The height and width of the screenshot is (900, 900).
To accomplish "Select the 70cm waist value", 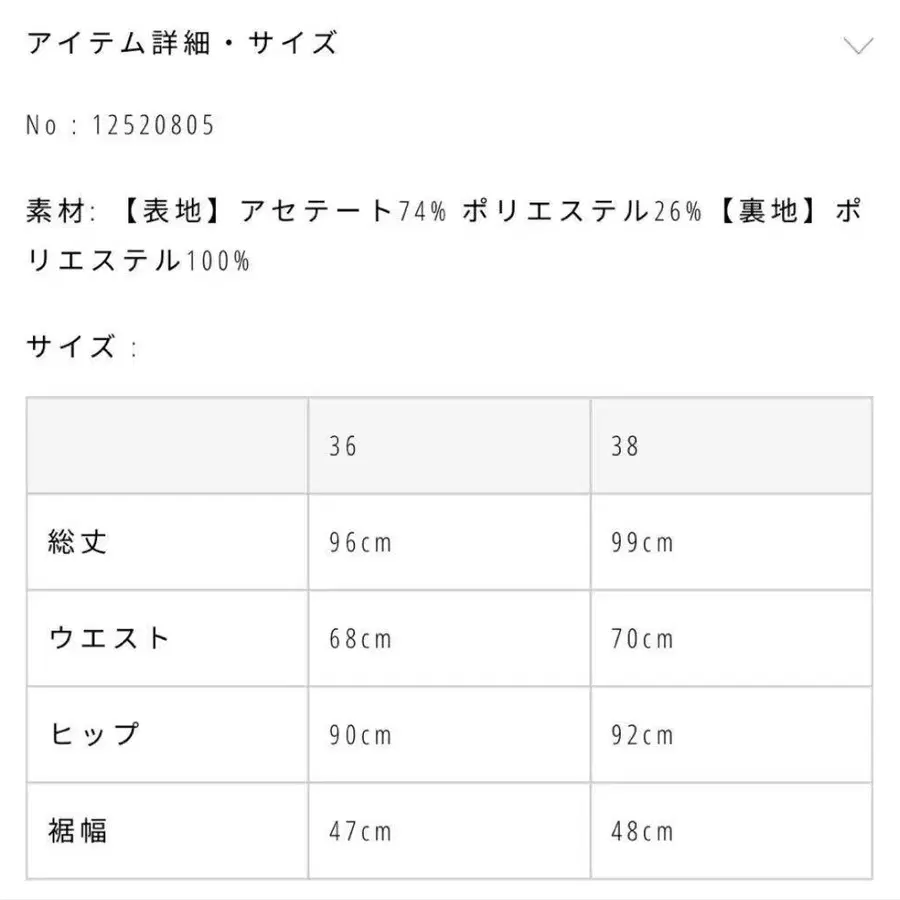I will [642, 638].
